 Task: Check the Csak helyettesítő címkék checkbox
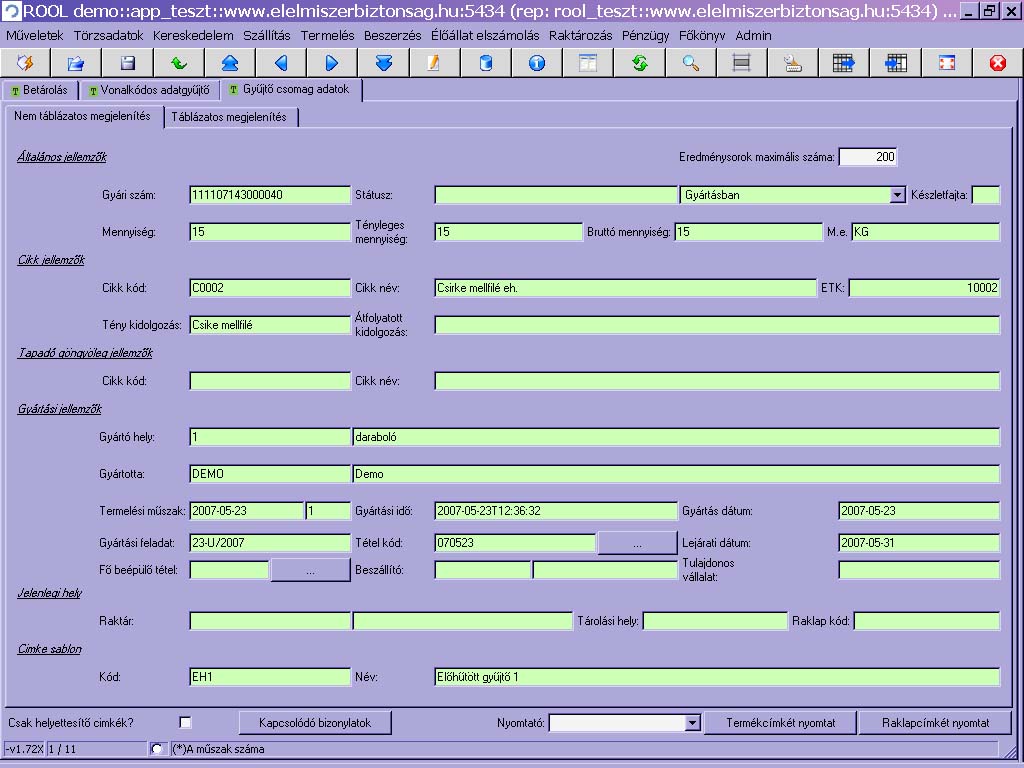click(x=185, y=722)
